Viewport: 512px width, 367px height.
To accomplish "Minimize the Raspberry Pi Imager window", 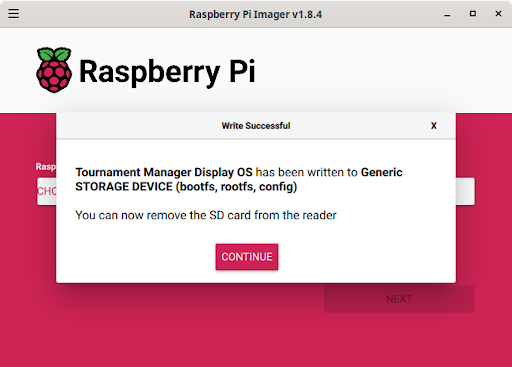I will click(x=447, y=14).
